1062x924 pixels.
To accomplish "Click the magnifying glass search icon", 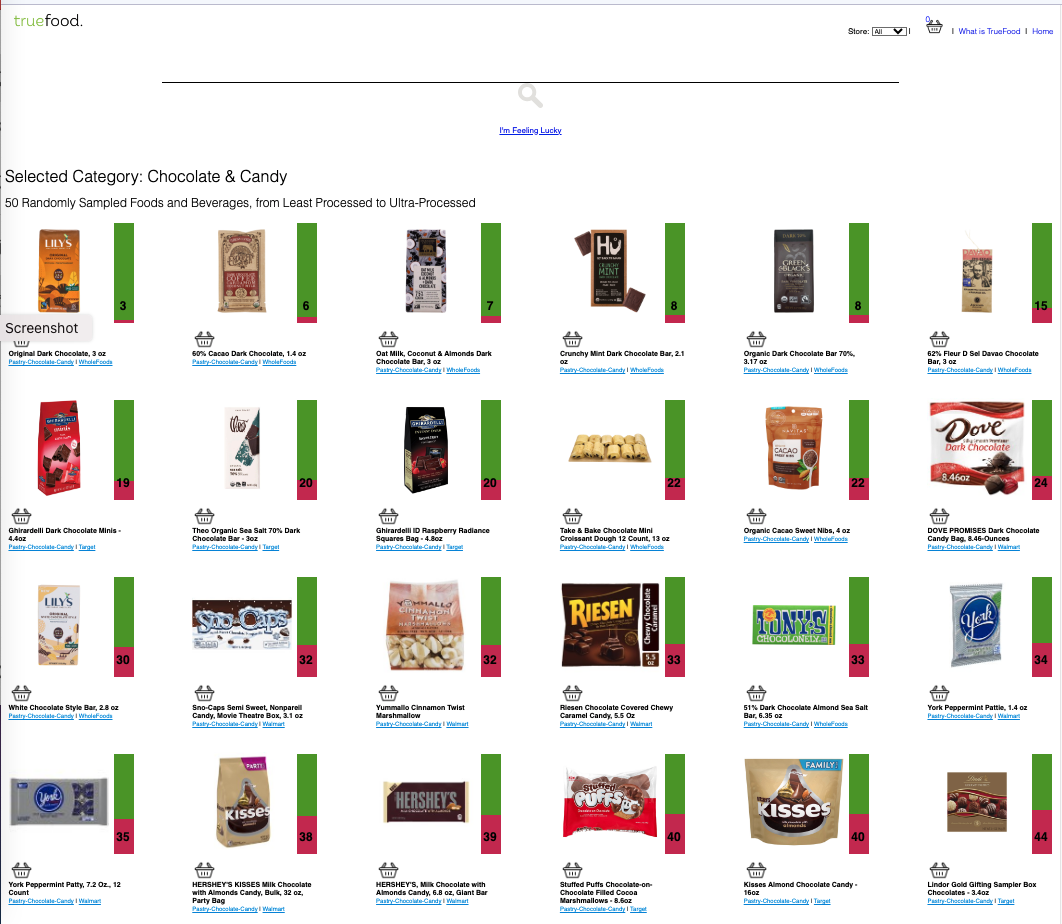I will click(x=530, y=96).
